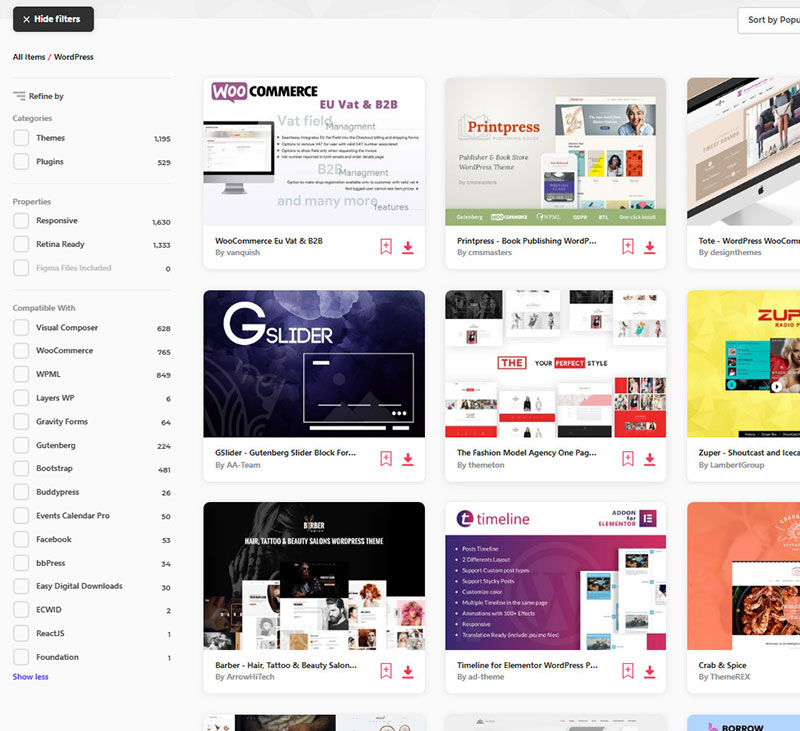
Task: Open WooCommerce EU Vat preview thumbnail
Action: pyautogui.click(x=314, y=152)
